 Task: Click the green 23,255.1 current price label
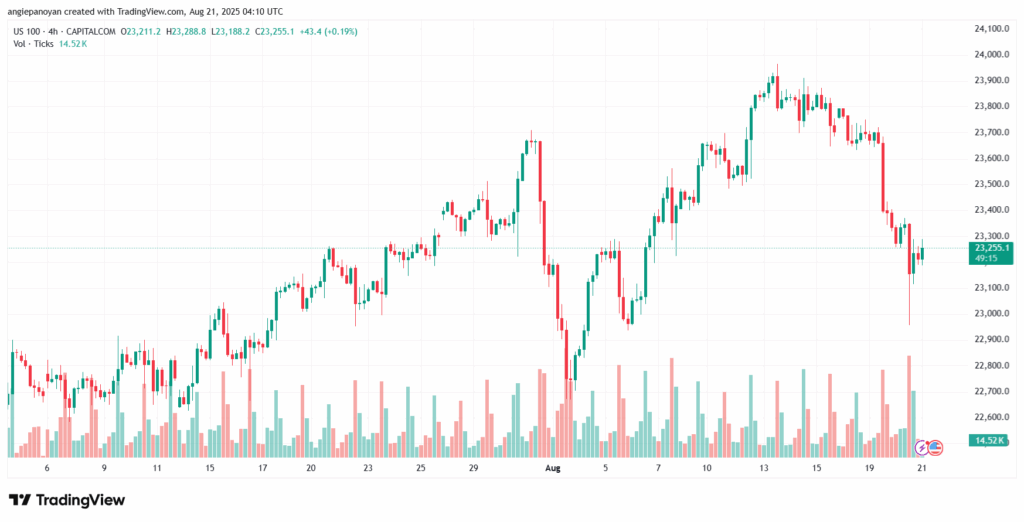coord(989,247)
